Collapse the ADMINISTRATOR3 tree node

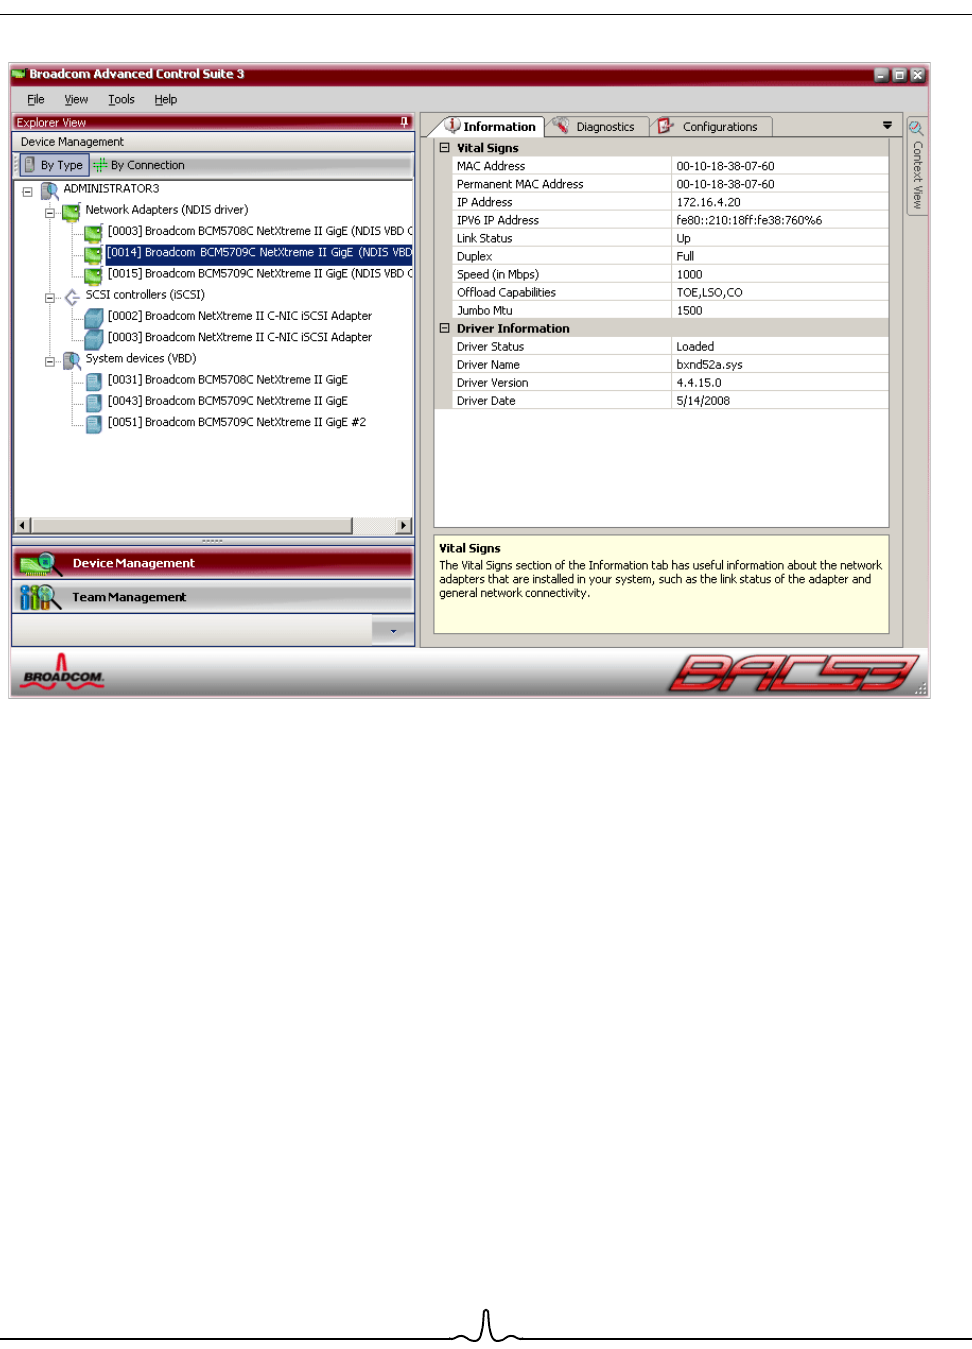click(x=28, y=191)
